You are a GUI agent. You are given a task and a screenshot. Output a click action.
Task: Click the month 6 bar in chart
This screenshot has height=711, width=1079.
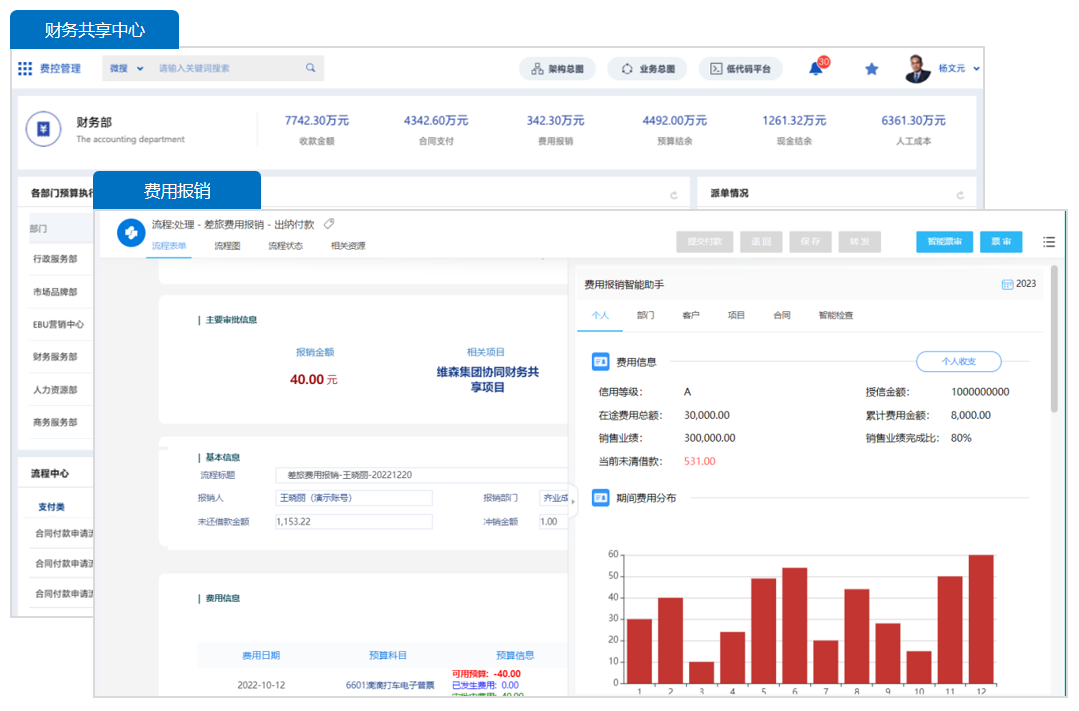795,625
